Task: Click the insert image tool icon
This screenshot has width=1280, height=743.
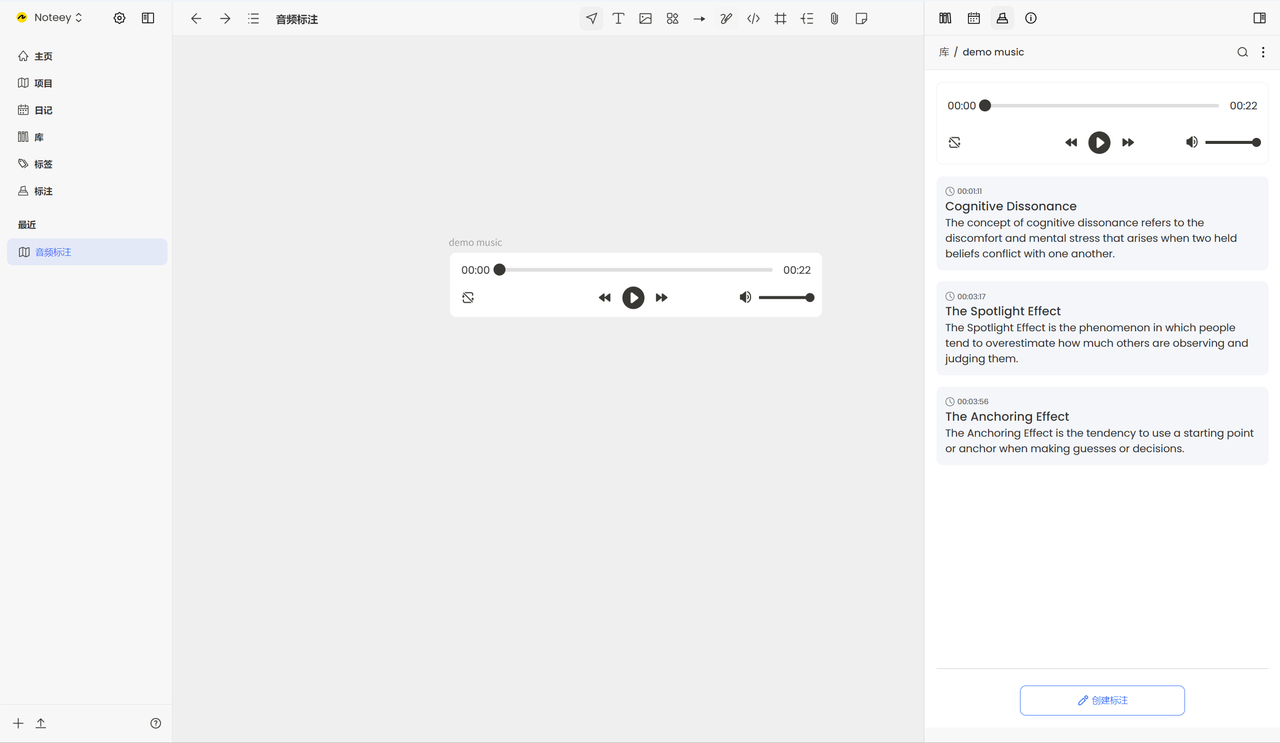Action: (645, 18)
